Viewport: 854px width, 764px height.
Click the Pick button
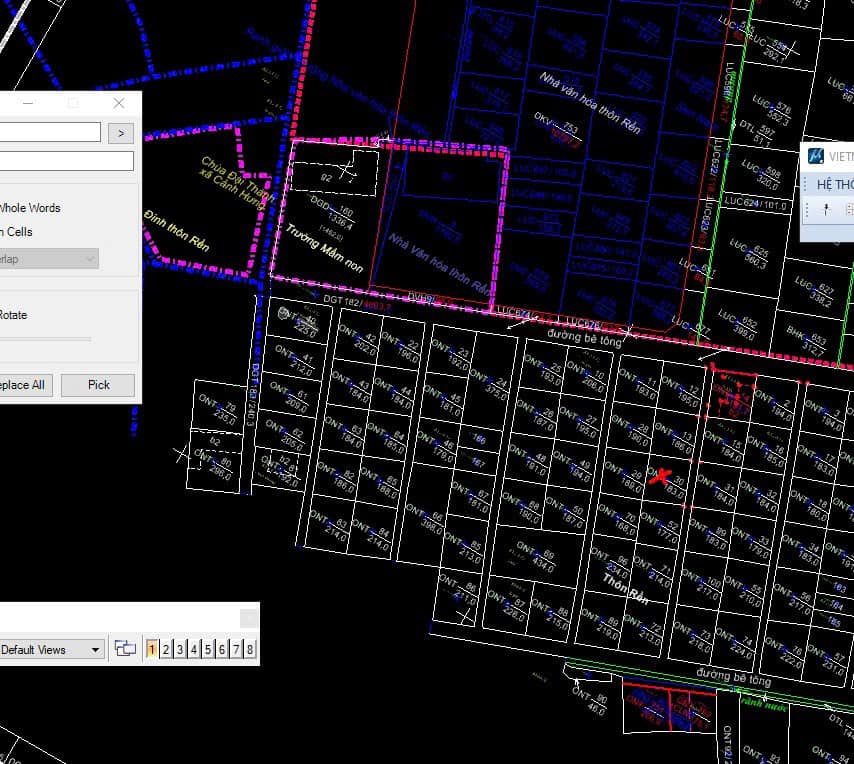98,385
